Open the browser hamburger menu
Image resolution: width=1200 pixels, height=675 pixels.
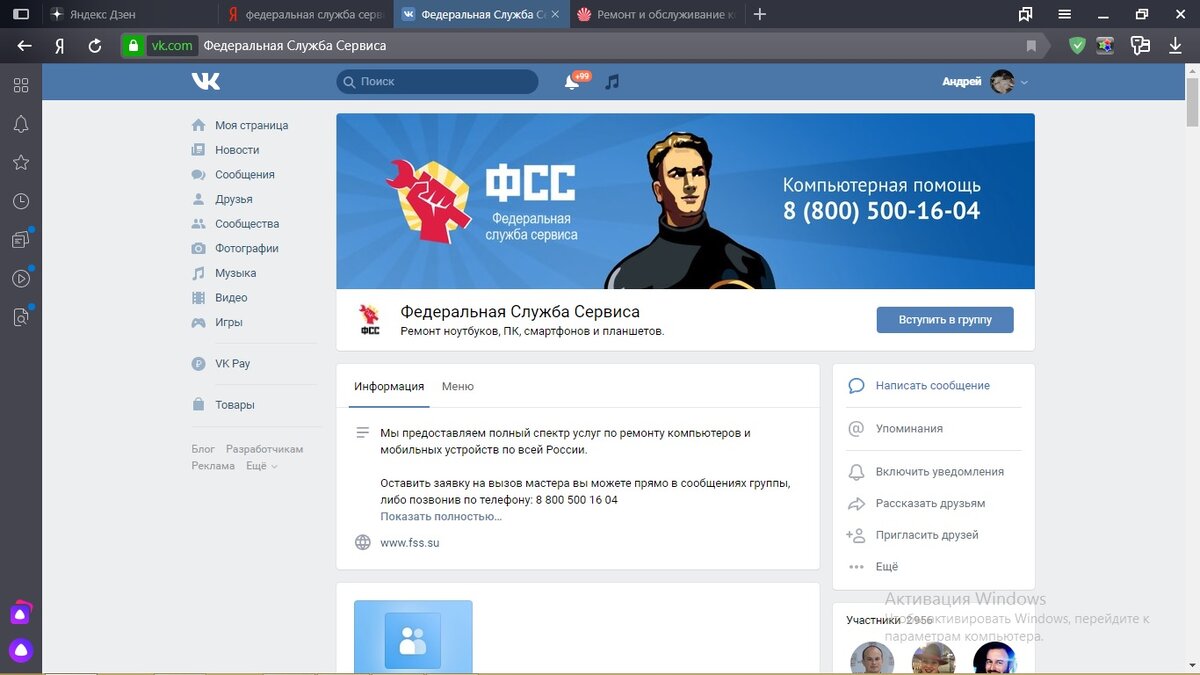(1065, 15)
